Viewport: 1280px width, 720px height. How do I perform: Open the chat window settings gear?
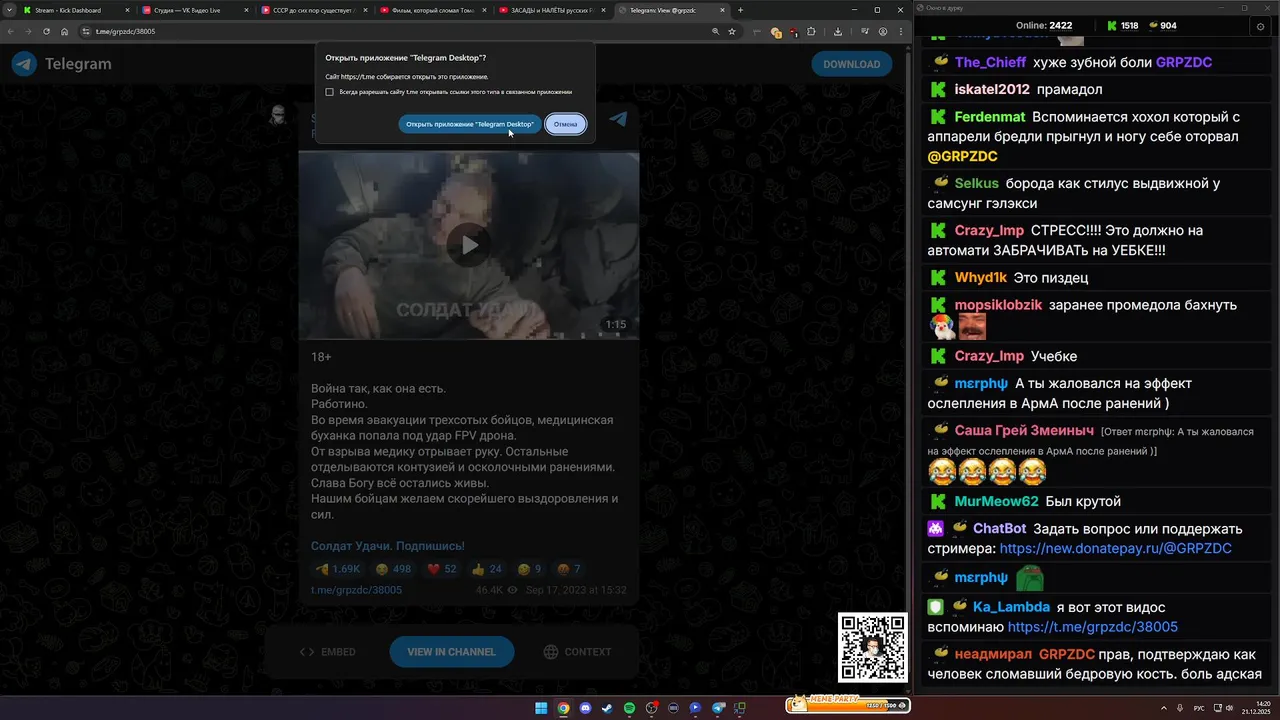pyautogui.click(x=1260, y=26)
